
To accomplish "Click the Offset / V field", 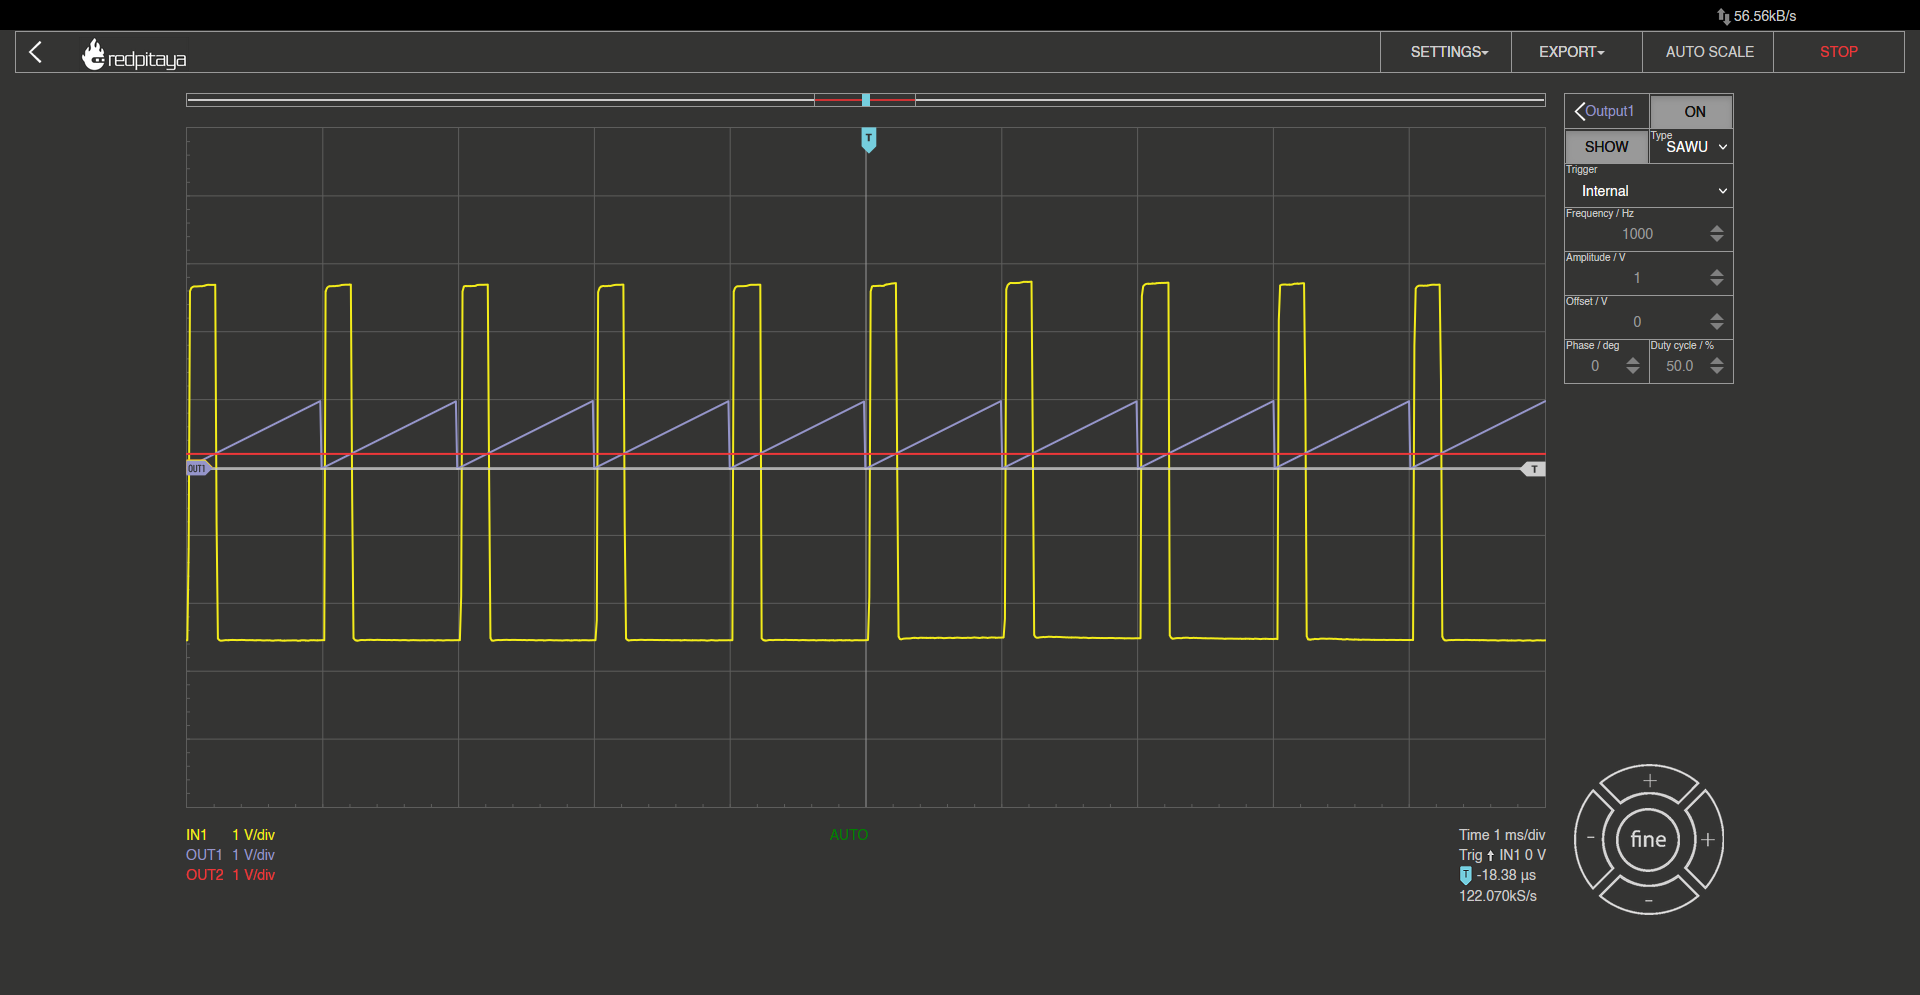I will (x=1637, y=322).
